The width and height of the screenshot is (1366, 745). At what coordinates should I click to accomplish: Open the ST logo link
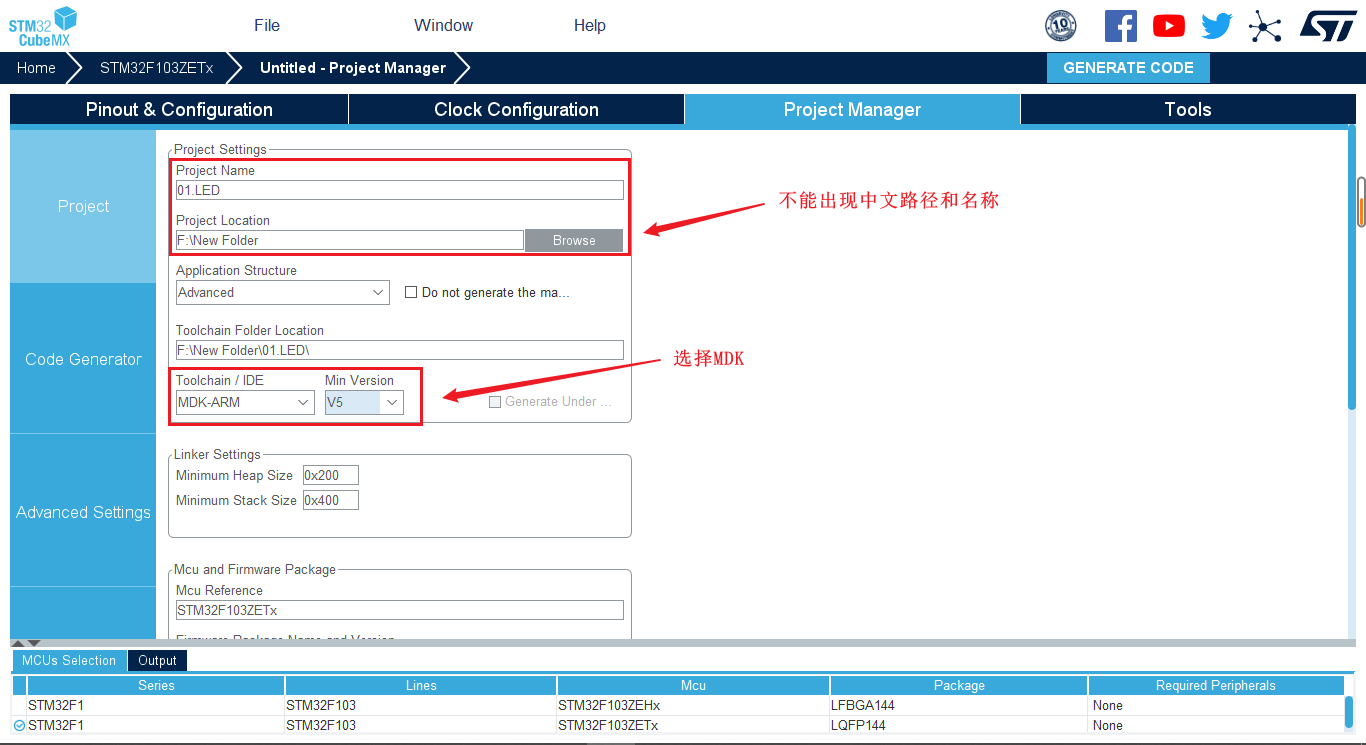(1328, 26)
